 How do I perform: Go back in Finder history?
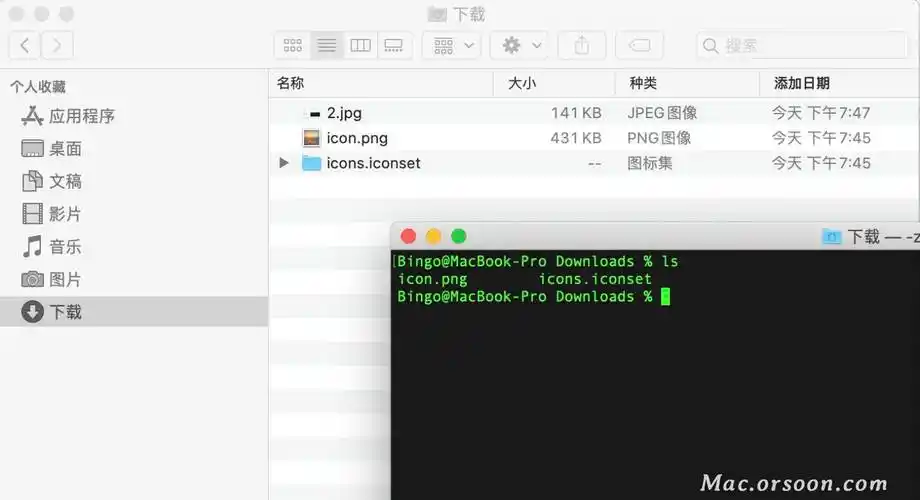pyautogui.click(x=25, y=45)
